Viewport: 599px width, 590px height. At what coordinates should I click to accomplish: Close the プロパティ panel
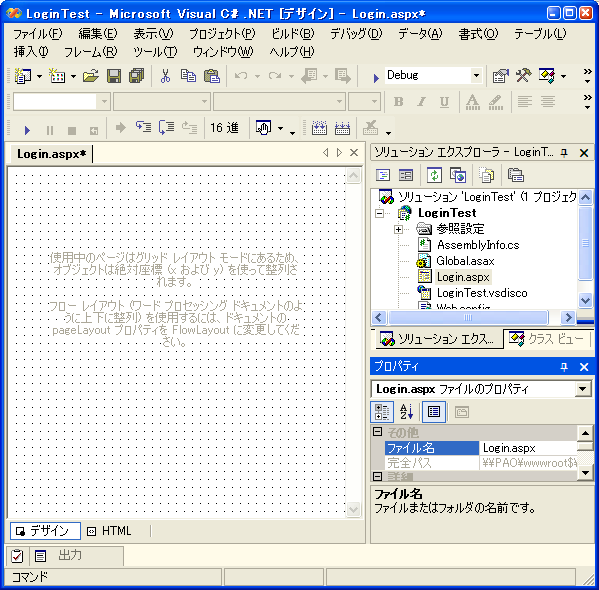coord(584,367)
